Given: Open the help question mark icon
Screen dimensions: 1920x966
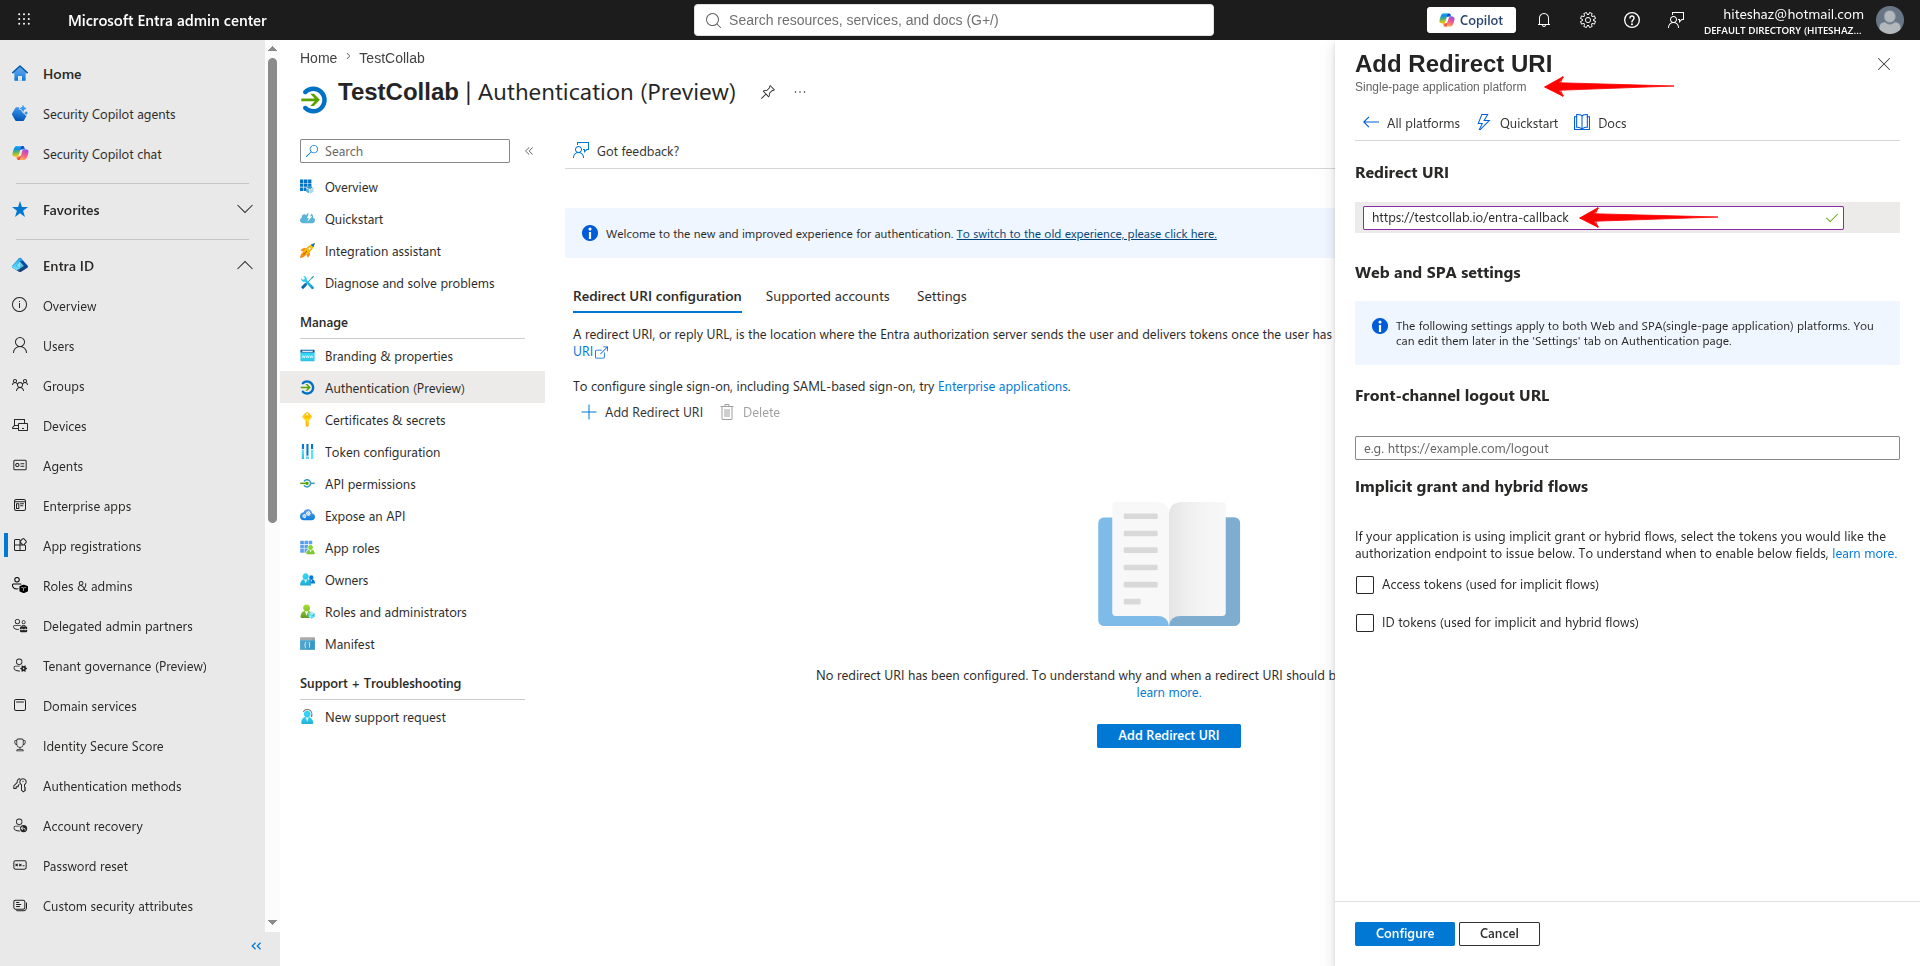Looking at the screenshot, I should (1632, 20).
